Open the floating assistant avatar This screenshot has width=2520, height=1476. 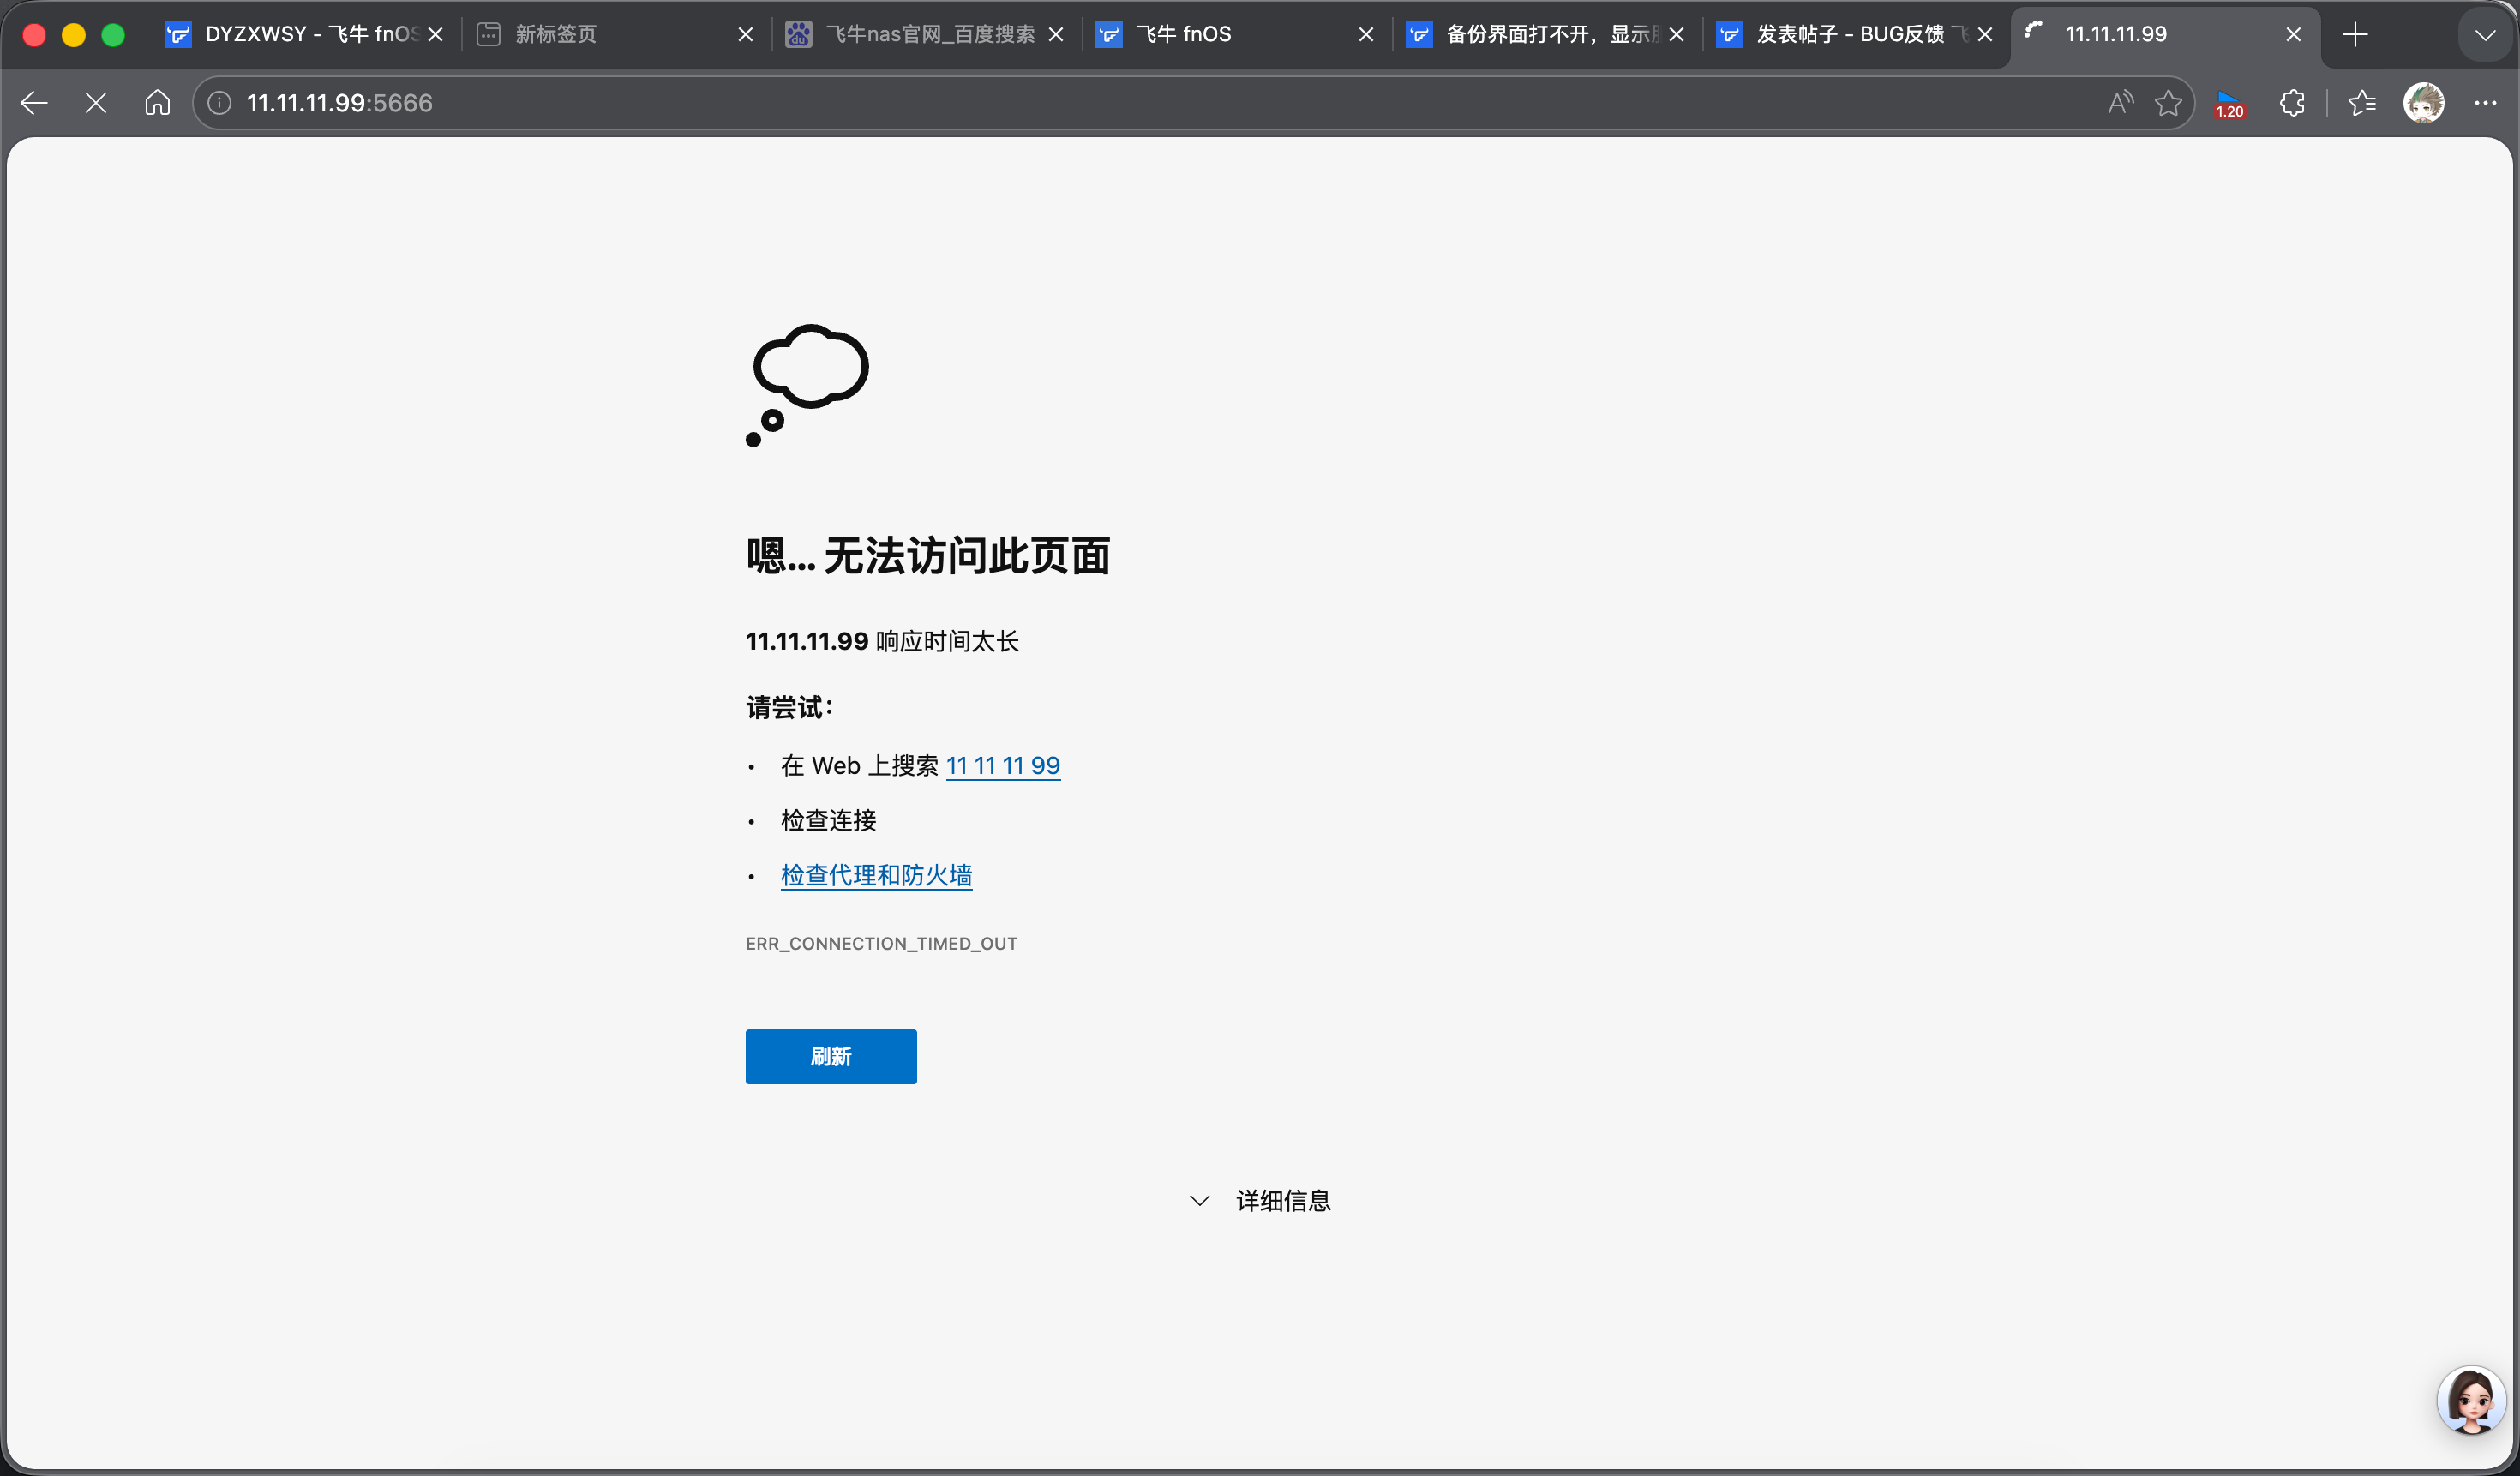[2471, 1400]
